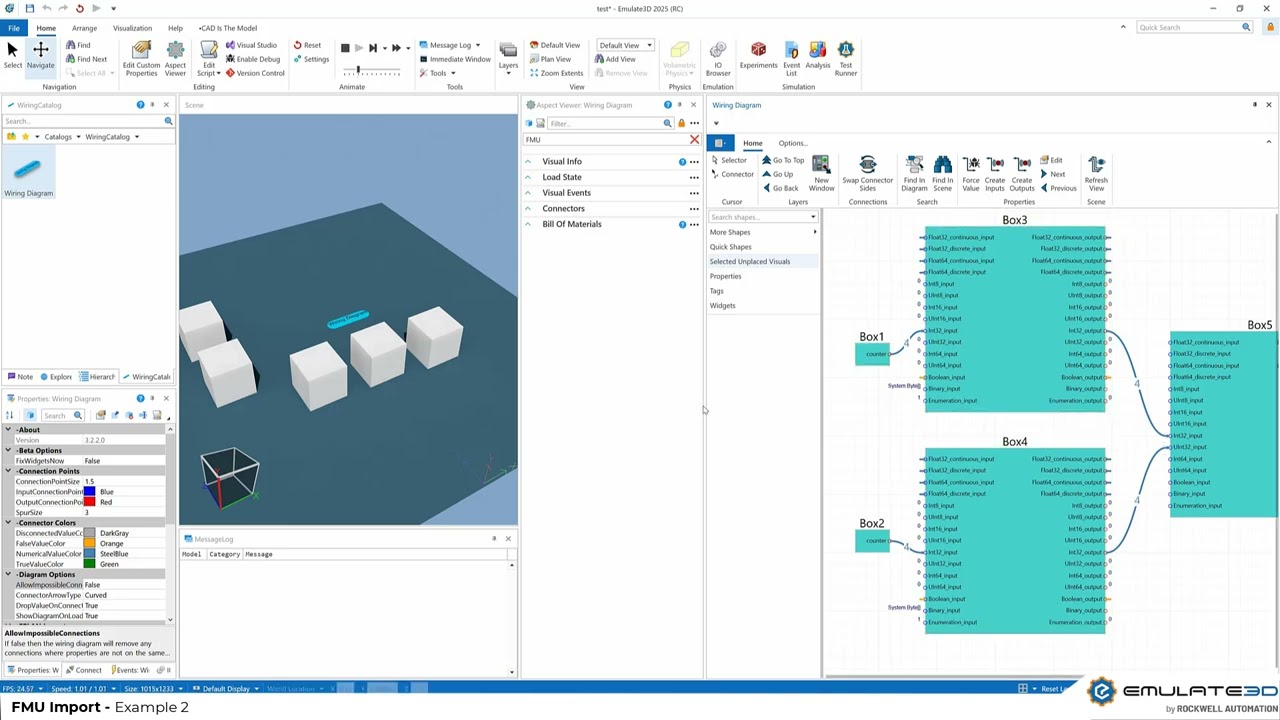Click Zoom Extents in View group

pos(556,73)
